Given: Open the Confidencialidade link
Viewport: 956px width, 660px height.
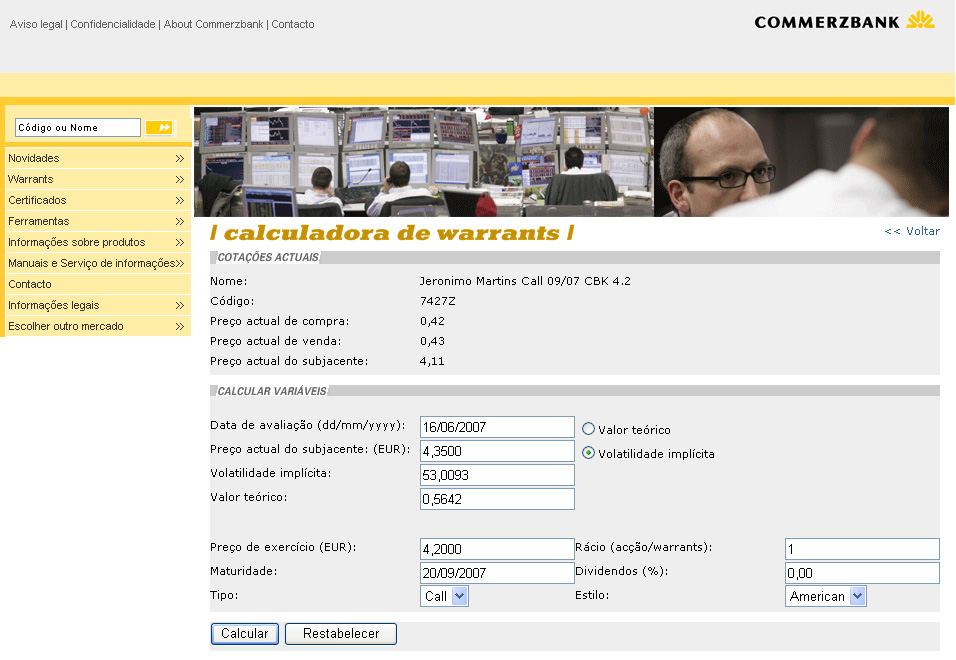Looking at the screenshot, I should click(x=113, y=24).
